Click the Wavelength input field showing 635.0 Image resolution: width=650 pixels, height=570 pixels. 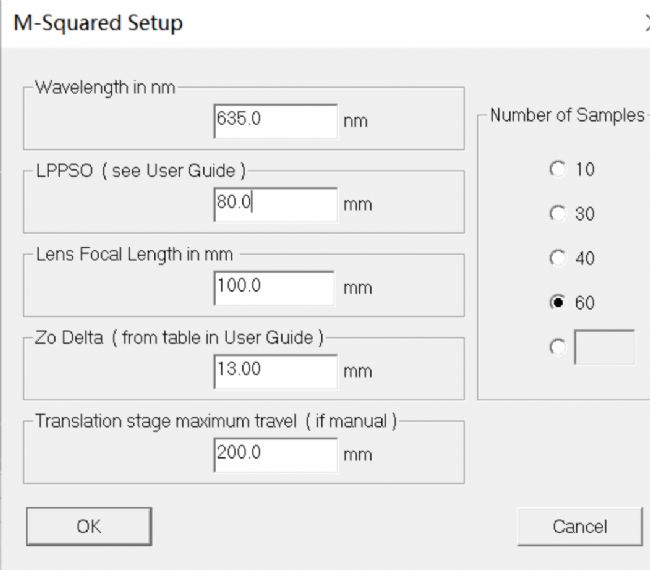click(275, 121)
